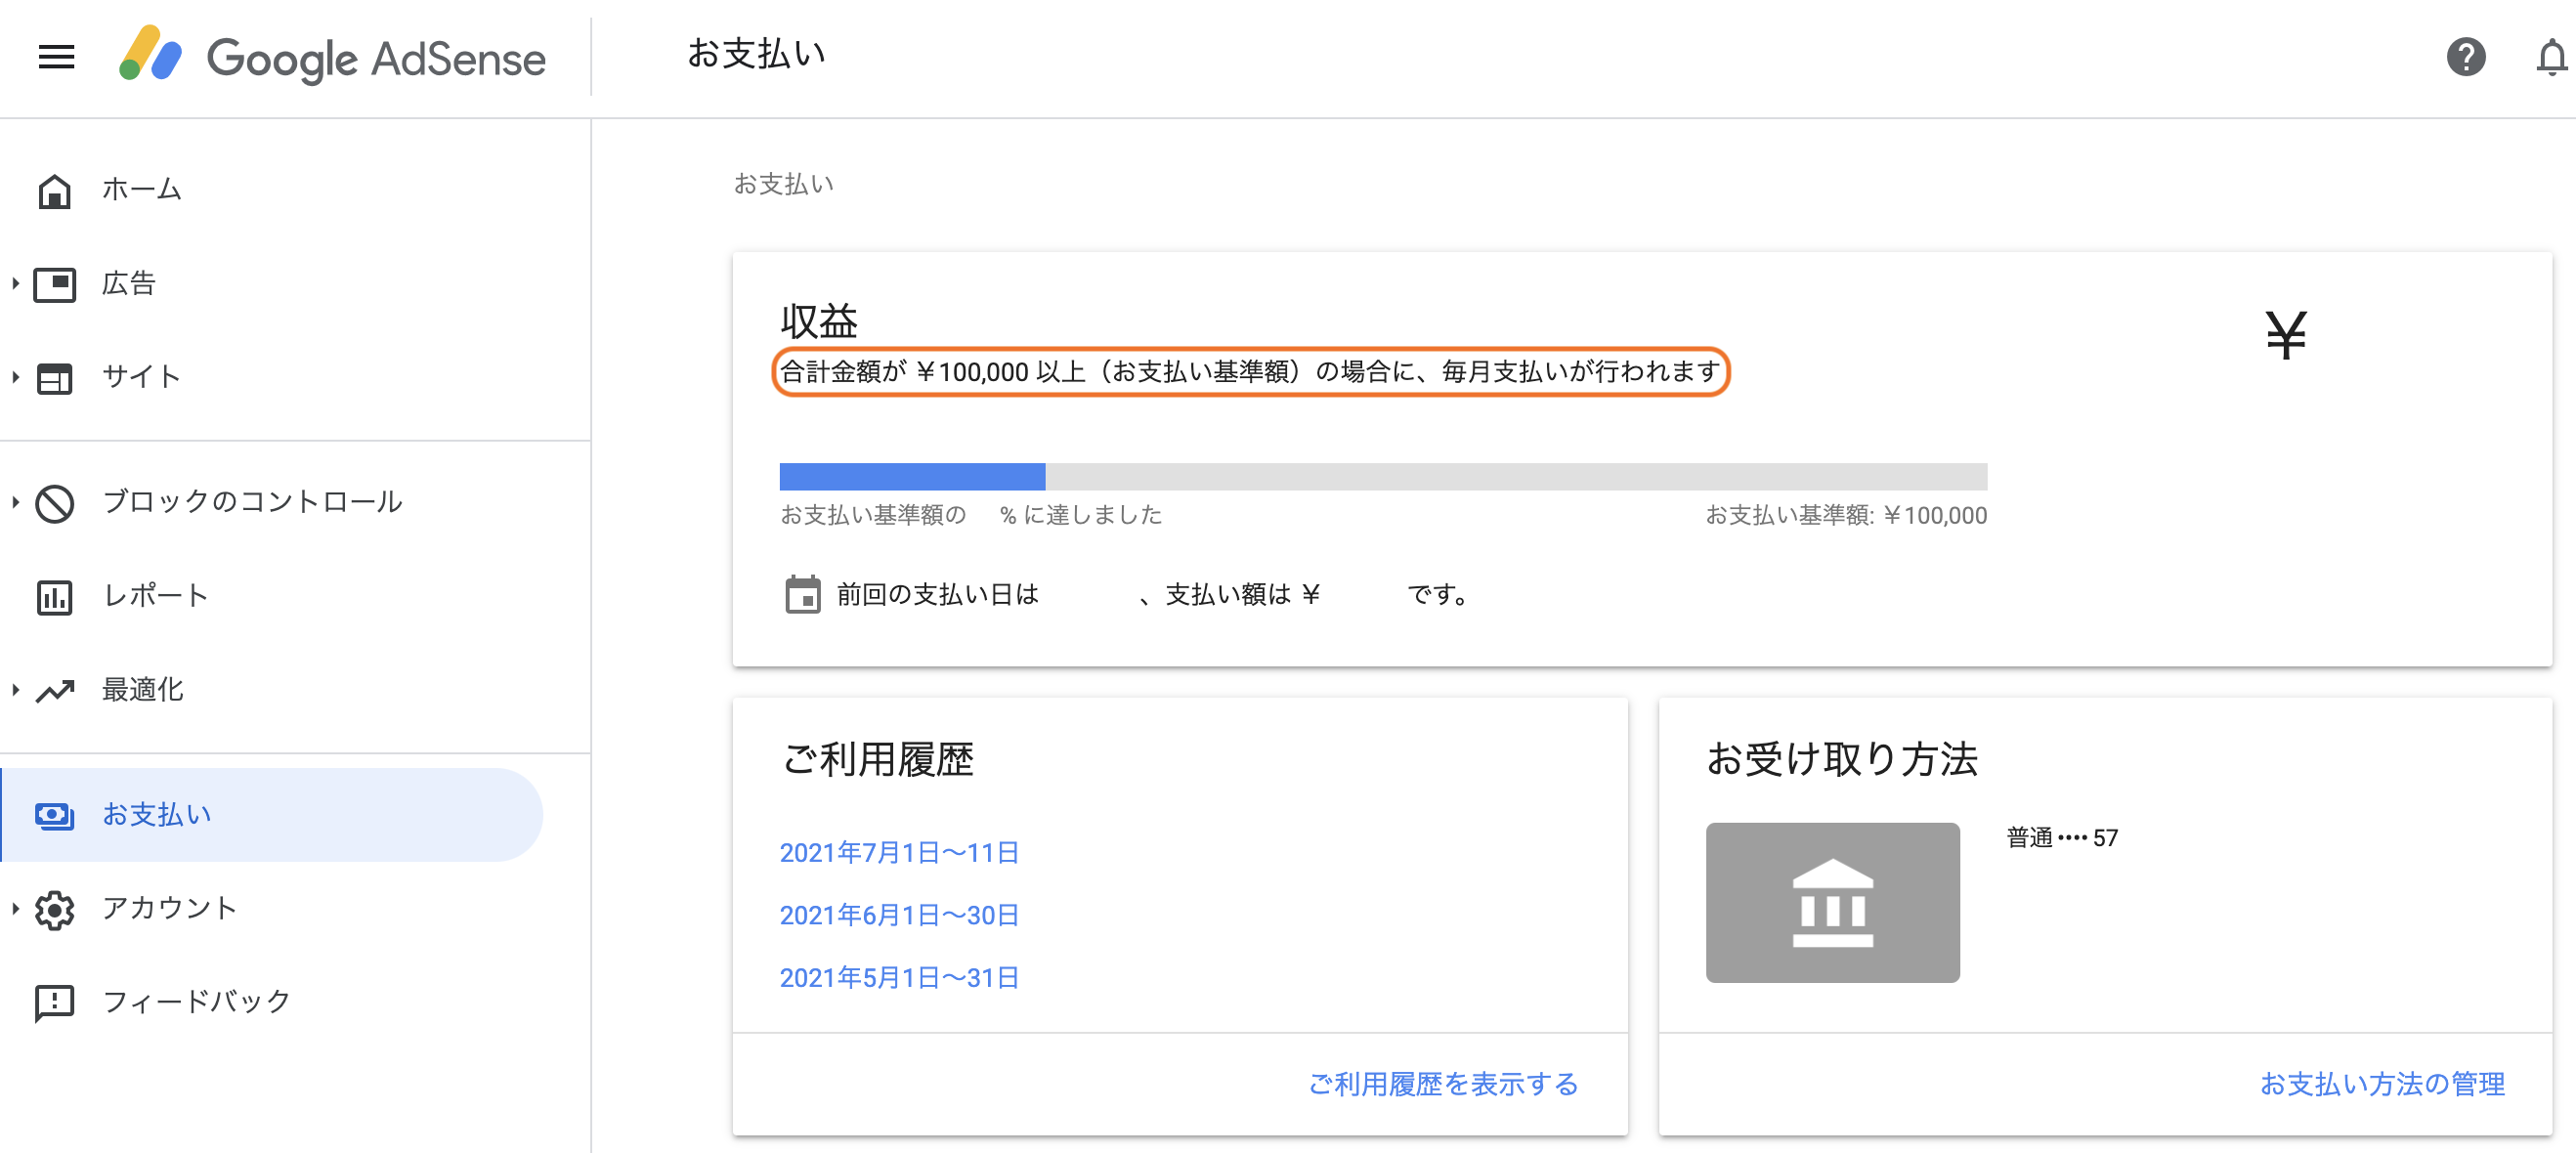Open the help question mark icon

(x=2465, y=57)
